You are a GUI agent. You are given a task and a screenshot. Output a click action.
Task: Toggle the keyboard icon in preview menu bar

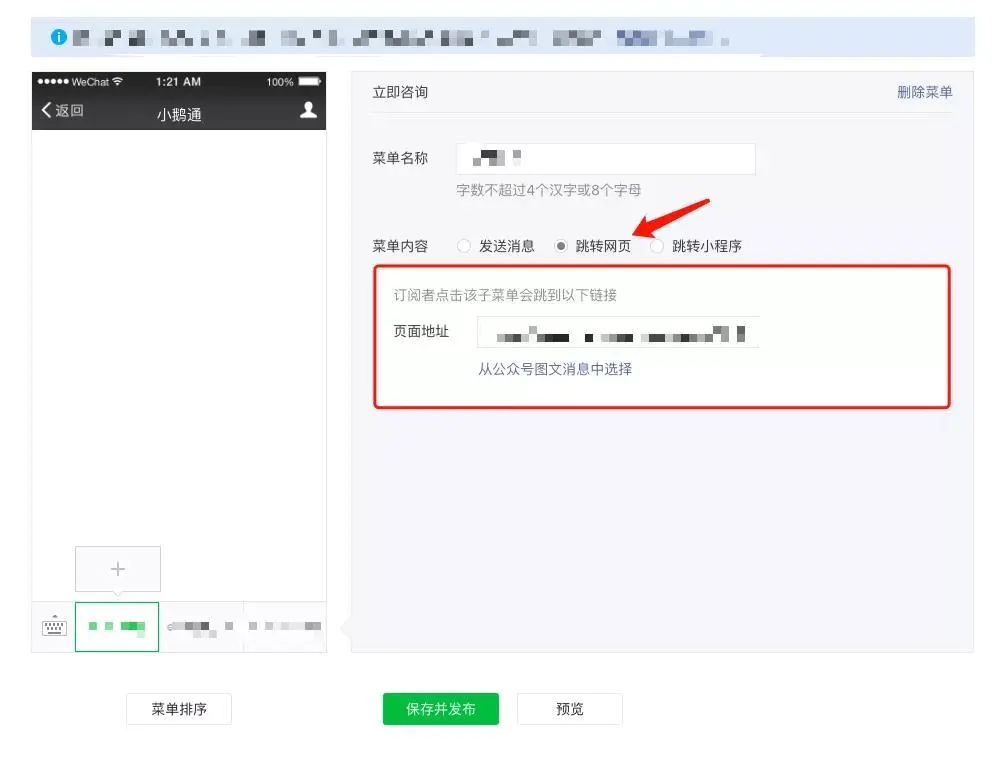[54, 626]
